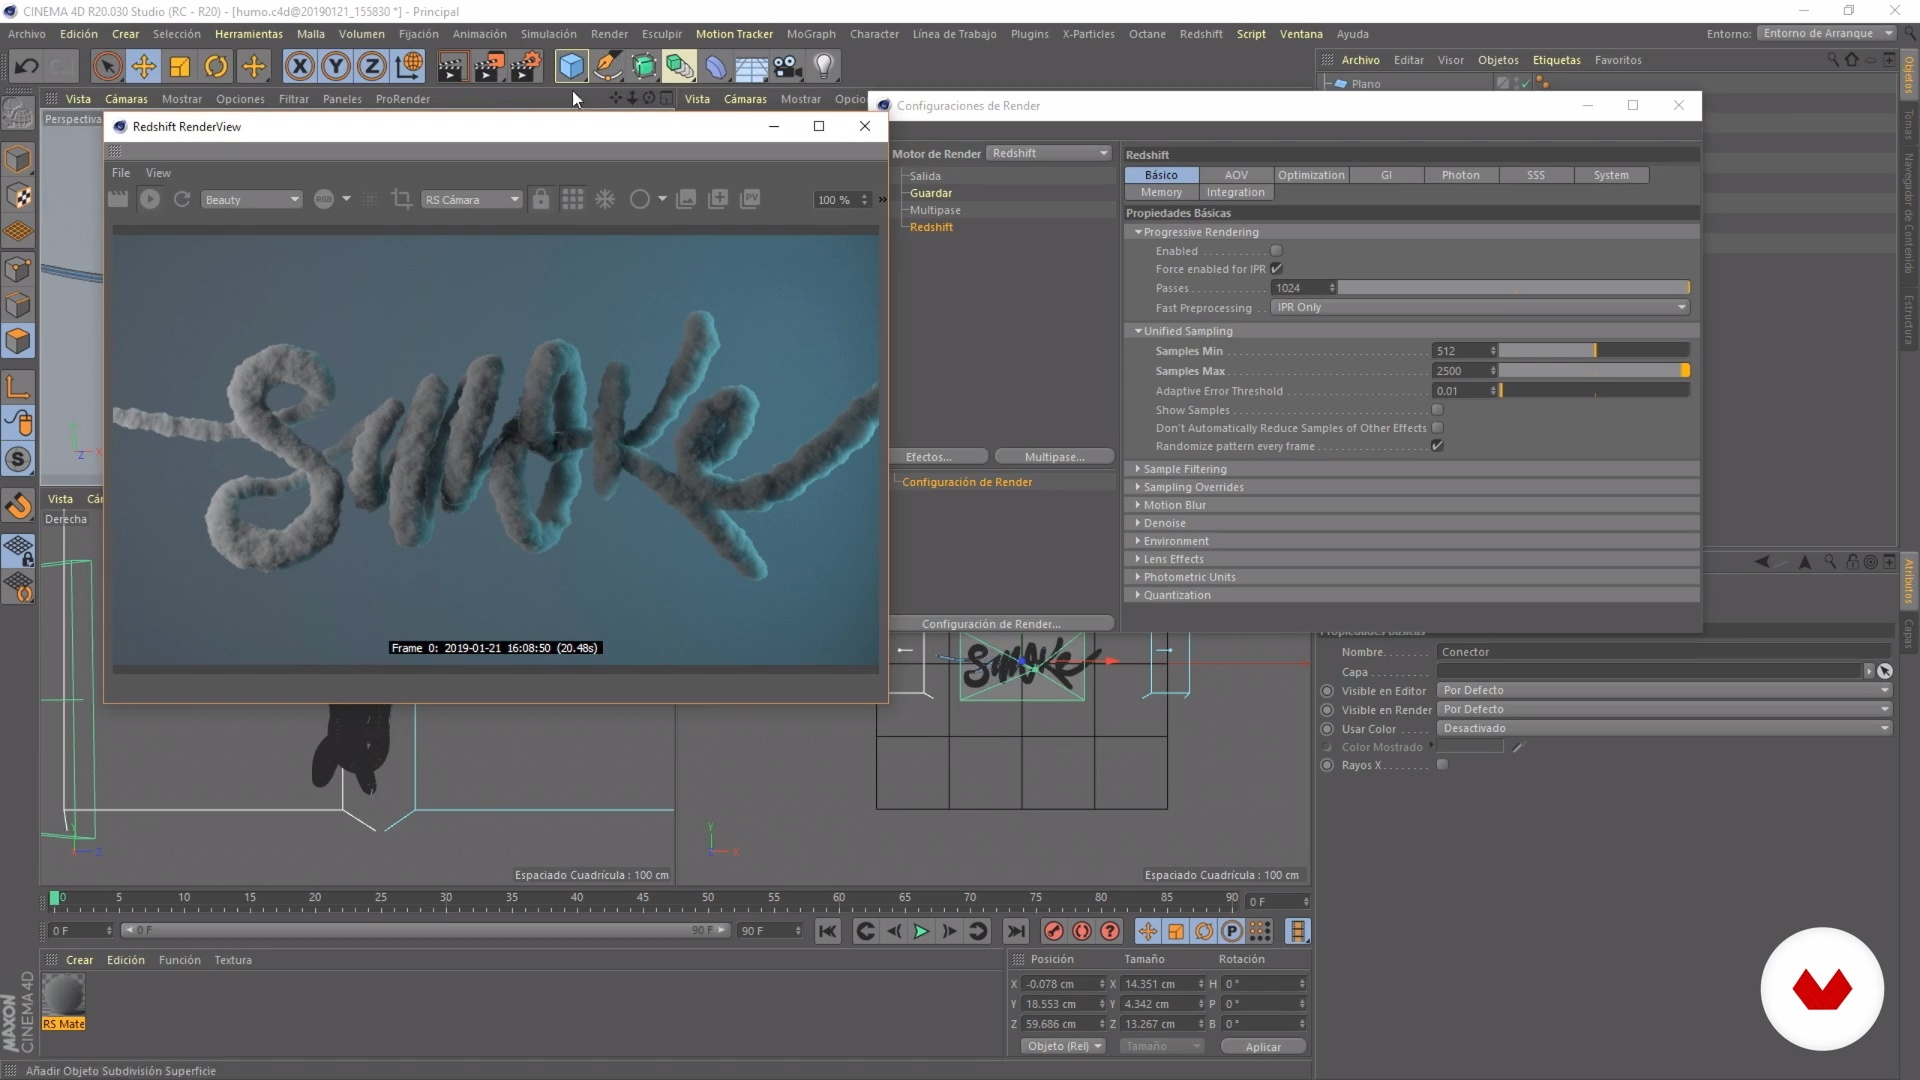Click the RenderView save image icon
This screenshot has width=1920, height=1080.
click(x=686, y=199)
